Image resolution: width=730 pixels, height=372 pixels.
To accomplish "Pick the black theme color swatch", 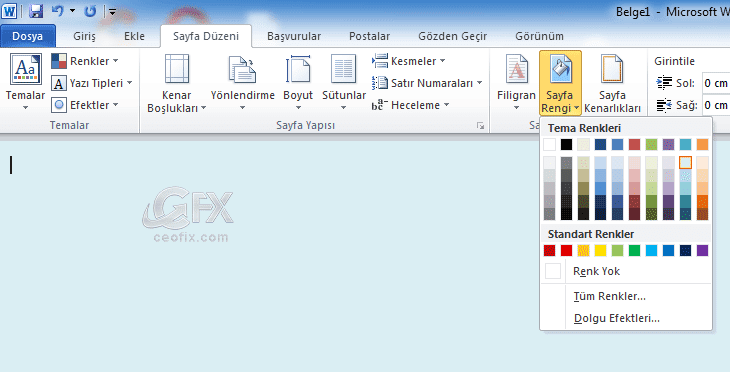I will 566,144.
